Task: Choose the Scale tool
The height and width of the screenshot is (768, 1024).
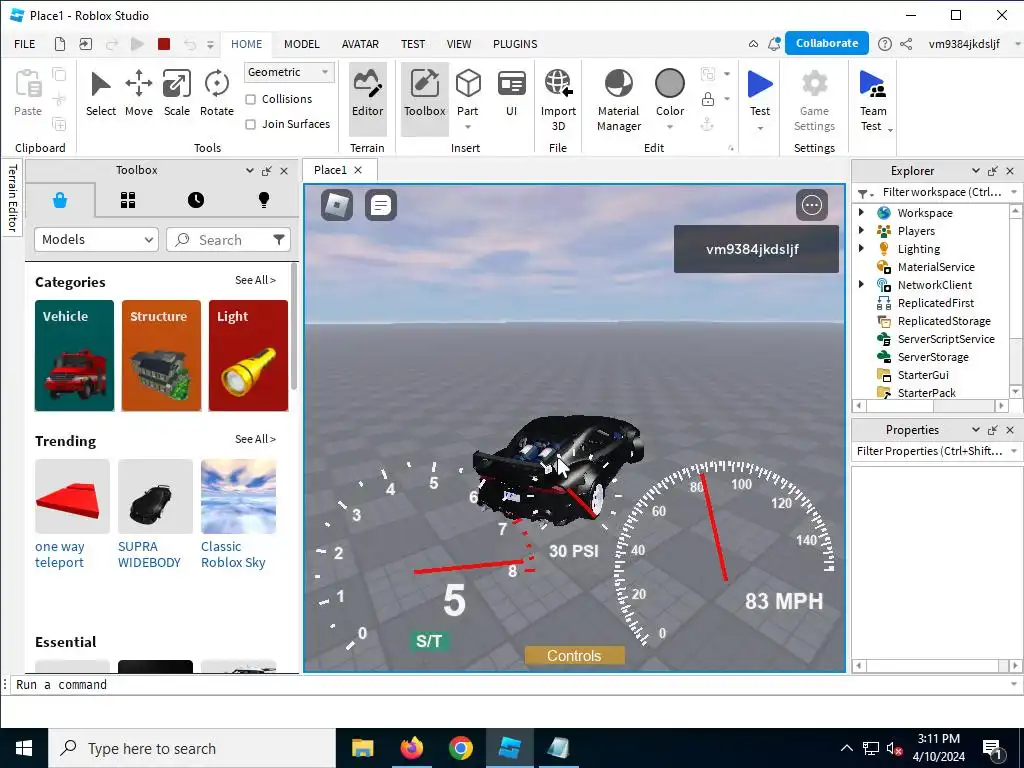Action: point(176,93)
